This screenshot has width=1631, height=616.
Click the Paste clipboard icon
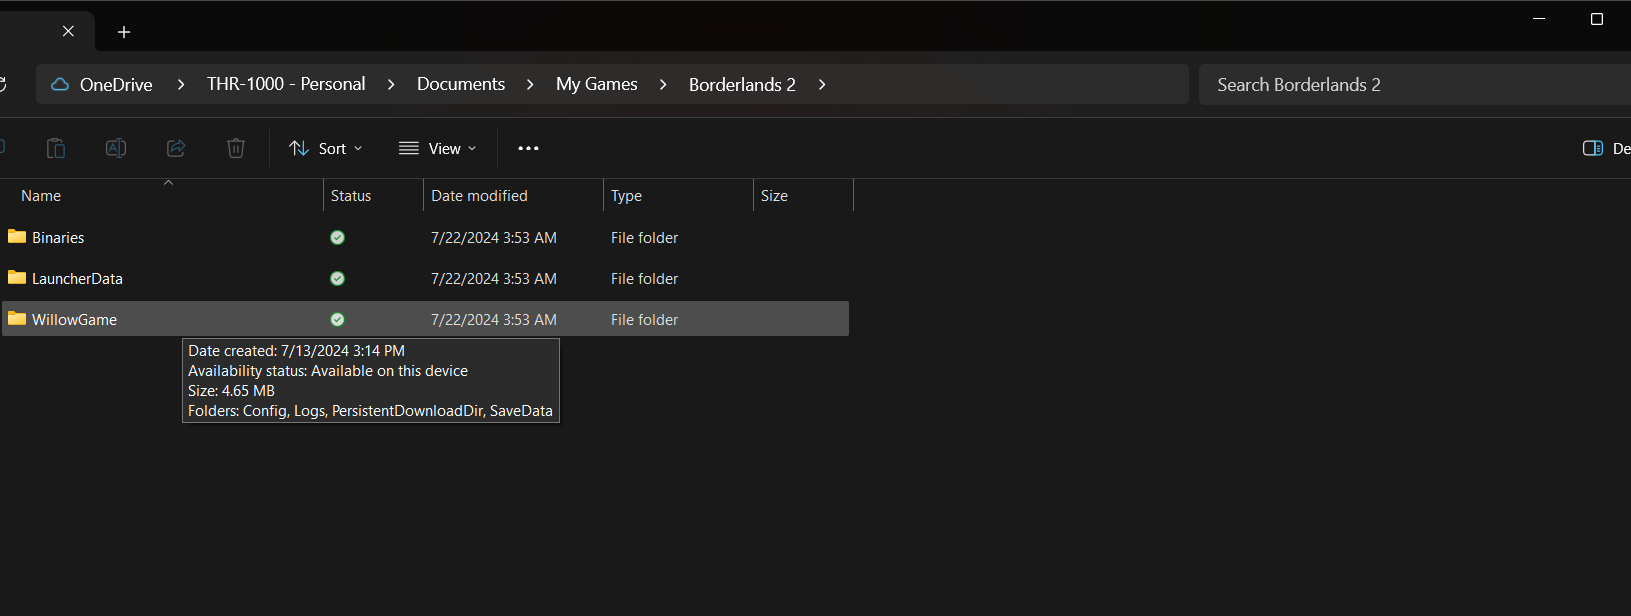click(x=56, y=148)
